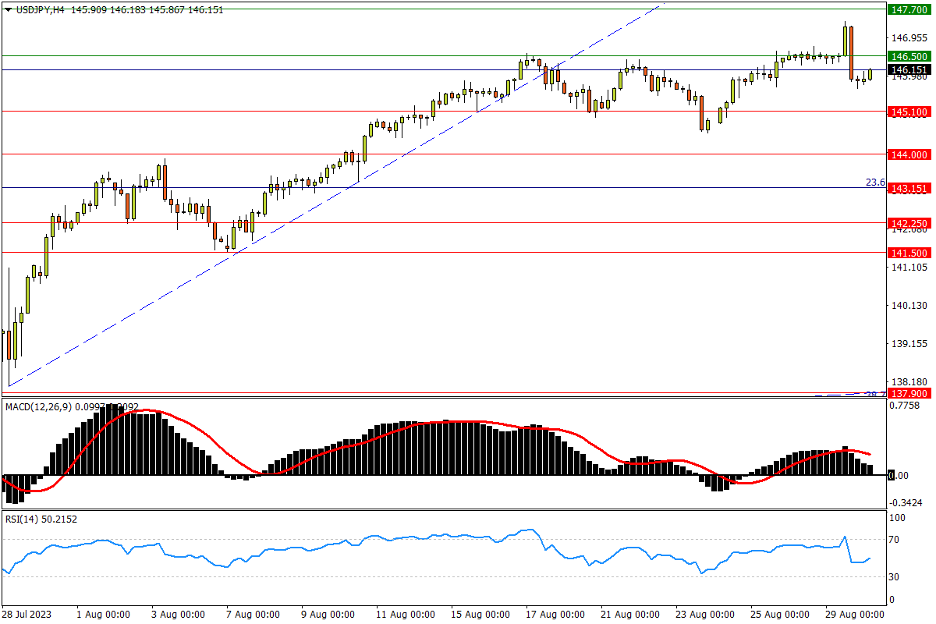The height and width of the screenshot is (624, 936).
Task: Select the green 147.700 price level label
Action: coord(910,10)
